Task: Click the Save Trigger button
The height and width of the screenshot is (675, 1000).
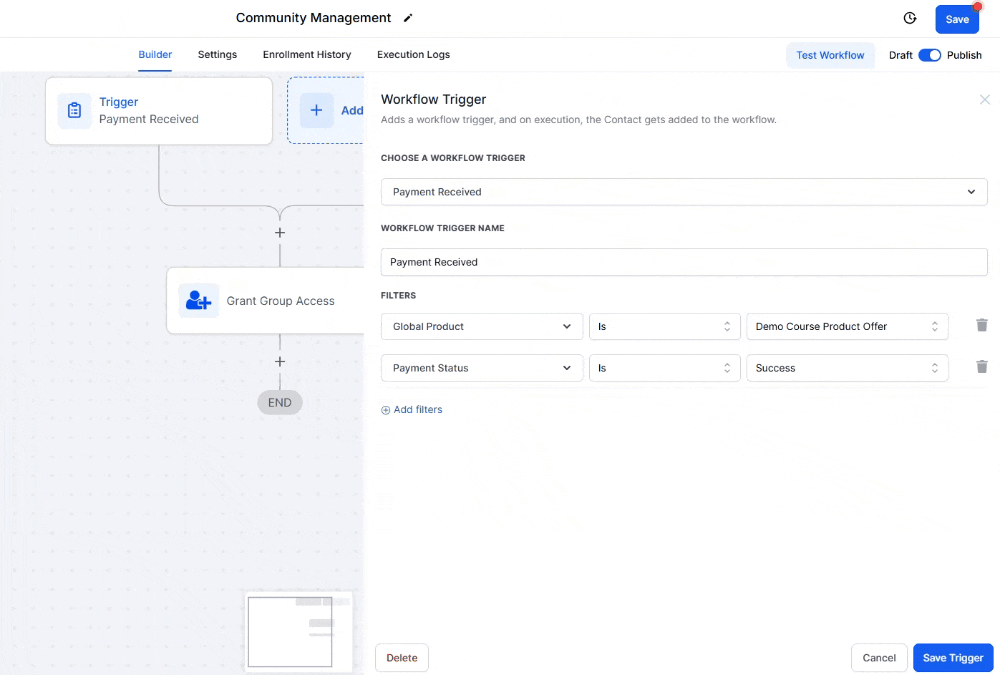Action: tap(953, 658)
